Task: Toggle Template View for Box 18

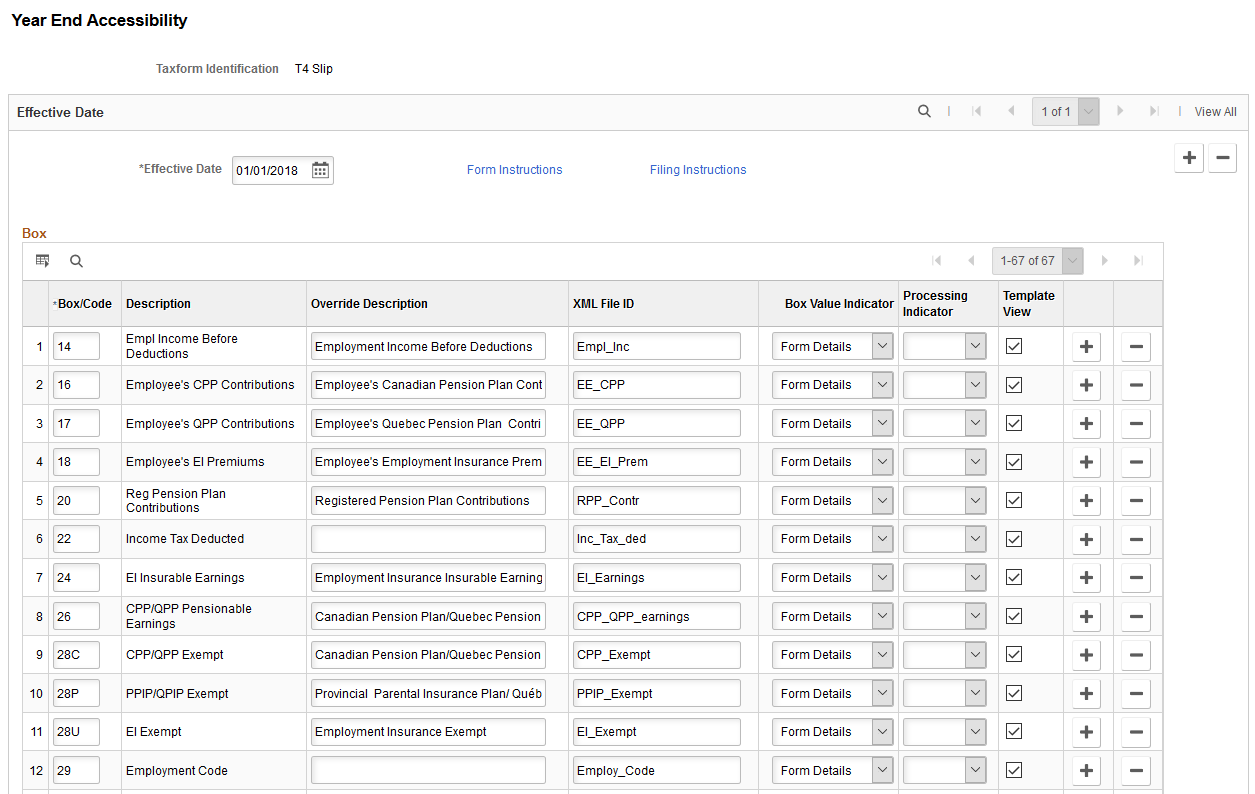Action: (x=1014, y=461)
